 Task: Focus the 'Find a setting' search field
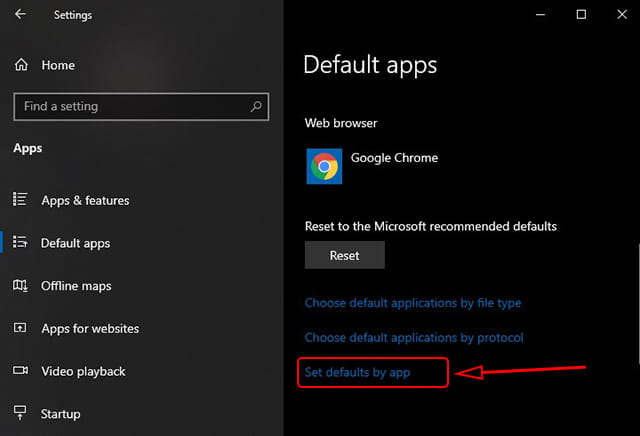point(130,106)
